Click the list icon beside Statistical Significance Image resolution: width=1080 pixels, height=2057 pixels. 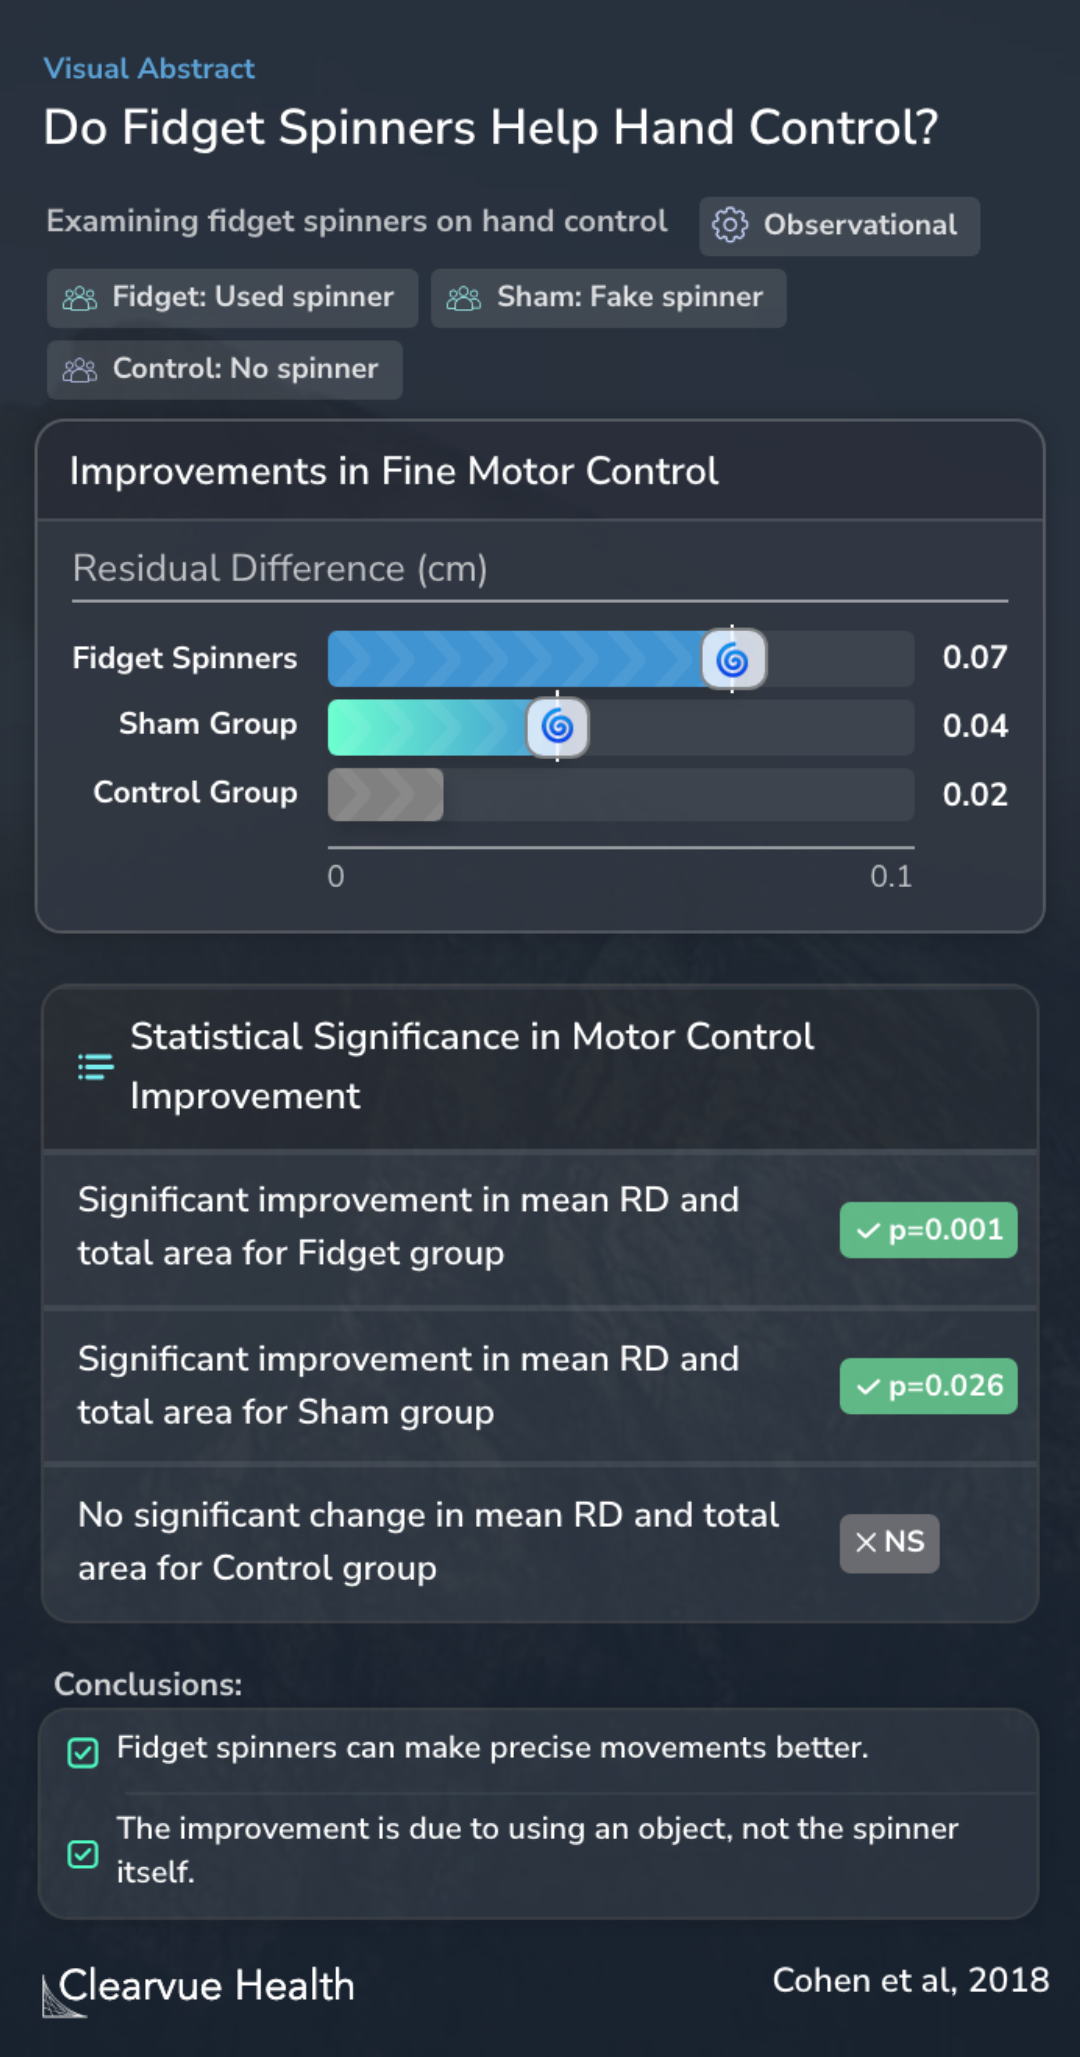96,1067
